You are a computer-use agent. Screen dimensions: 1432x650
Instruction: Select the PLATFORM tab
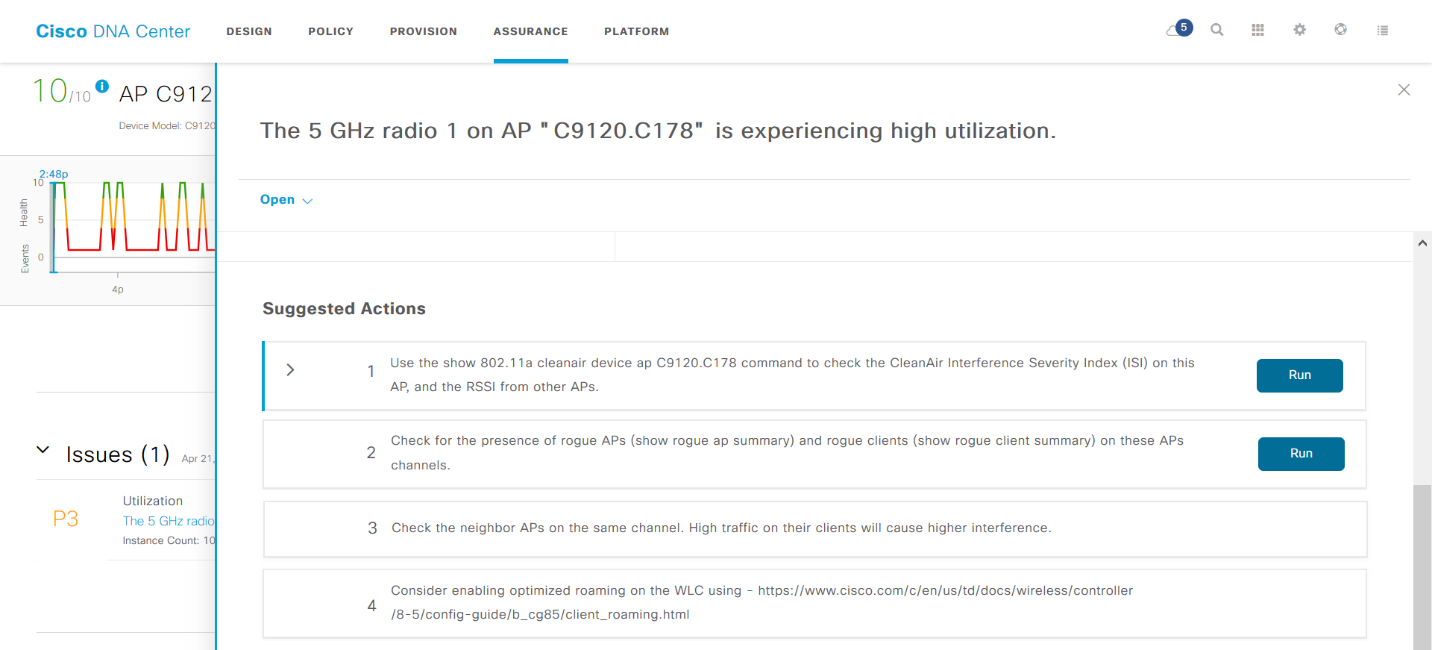point(636,32)
